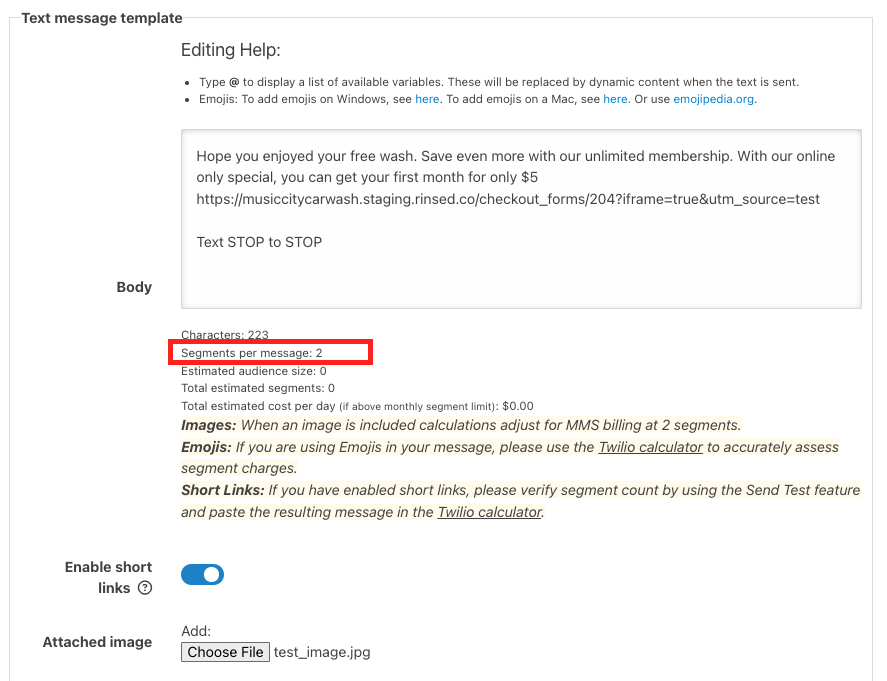Click the help icon beside Enable short links
The height and width of the screenshot is (681, 887).
tap(145, 589)
